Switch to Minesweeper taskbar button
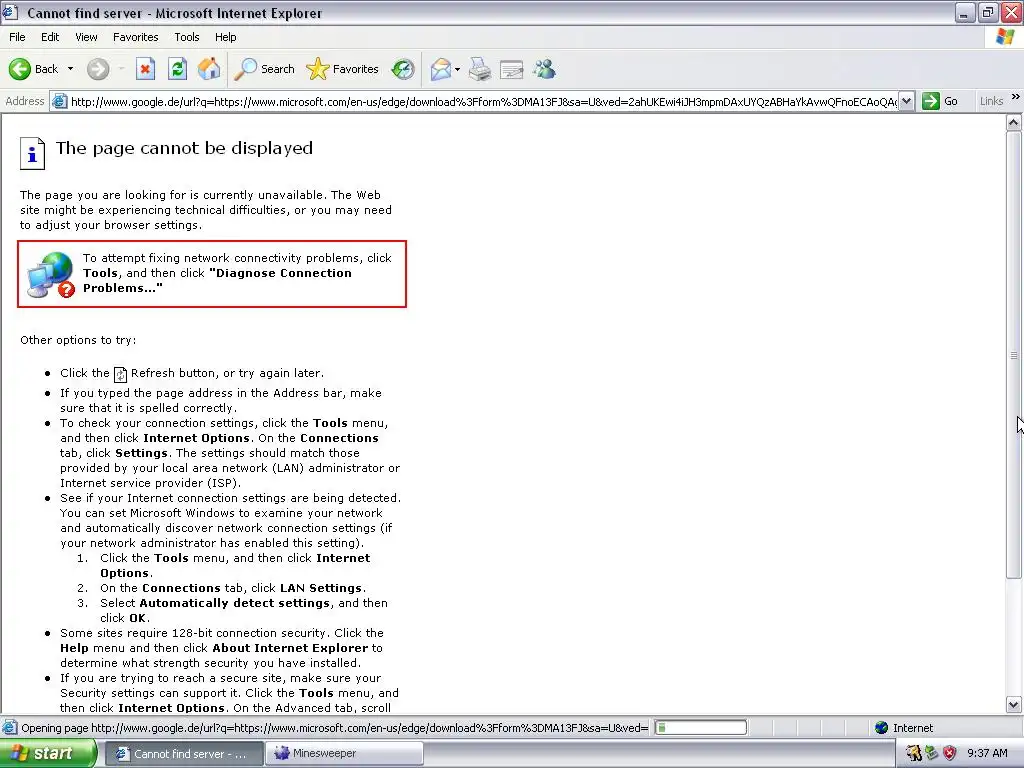 pyautogui.click(x=345, y=754)
